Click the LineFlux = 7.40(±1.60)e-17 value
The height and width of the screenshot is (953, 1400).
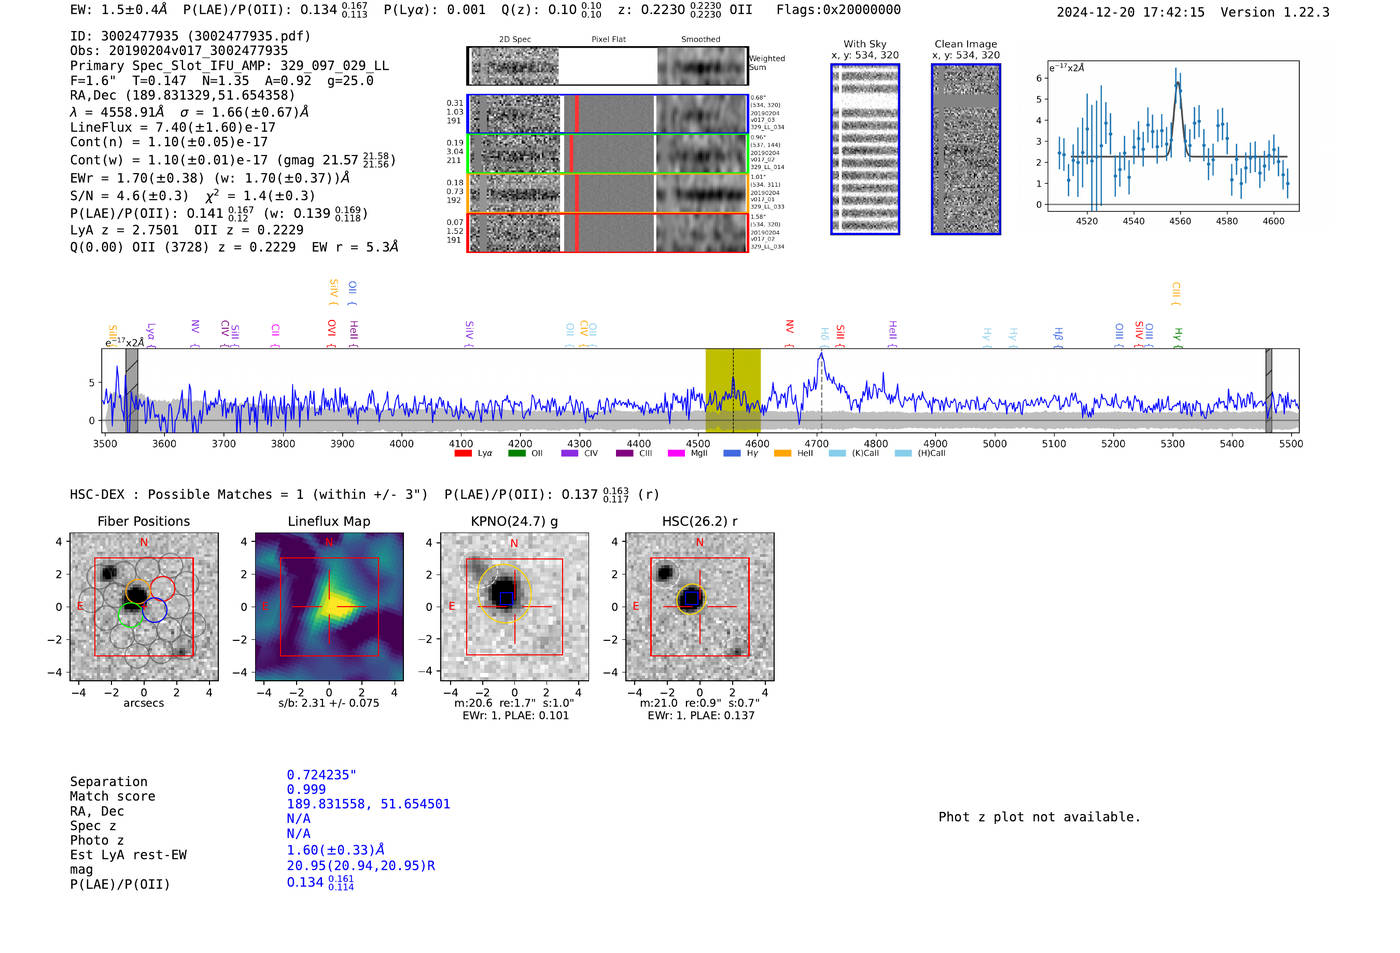coord(173,127)
